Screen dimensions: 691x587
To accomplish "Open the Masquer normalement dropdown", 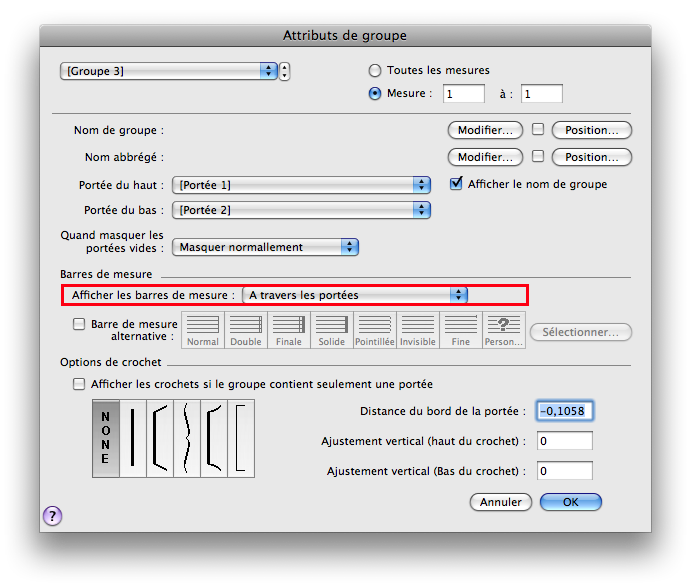I will click(x=265, y=247).
